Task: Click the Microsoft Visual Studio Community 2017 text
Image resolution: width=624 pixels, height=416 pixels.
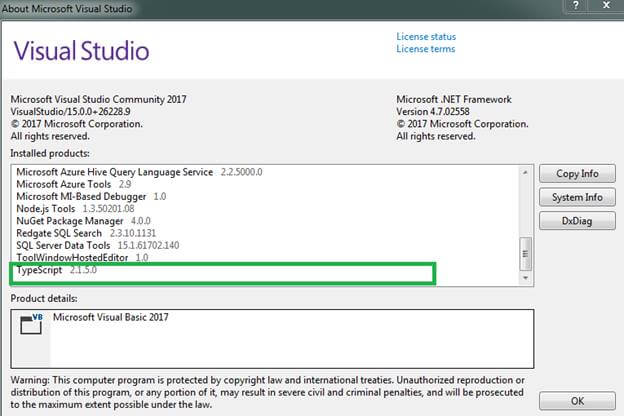Action: click(98, 99)
